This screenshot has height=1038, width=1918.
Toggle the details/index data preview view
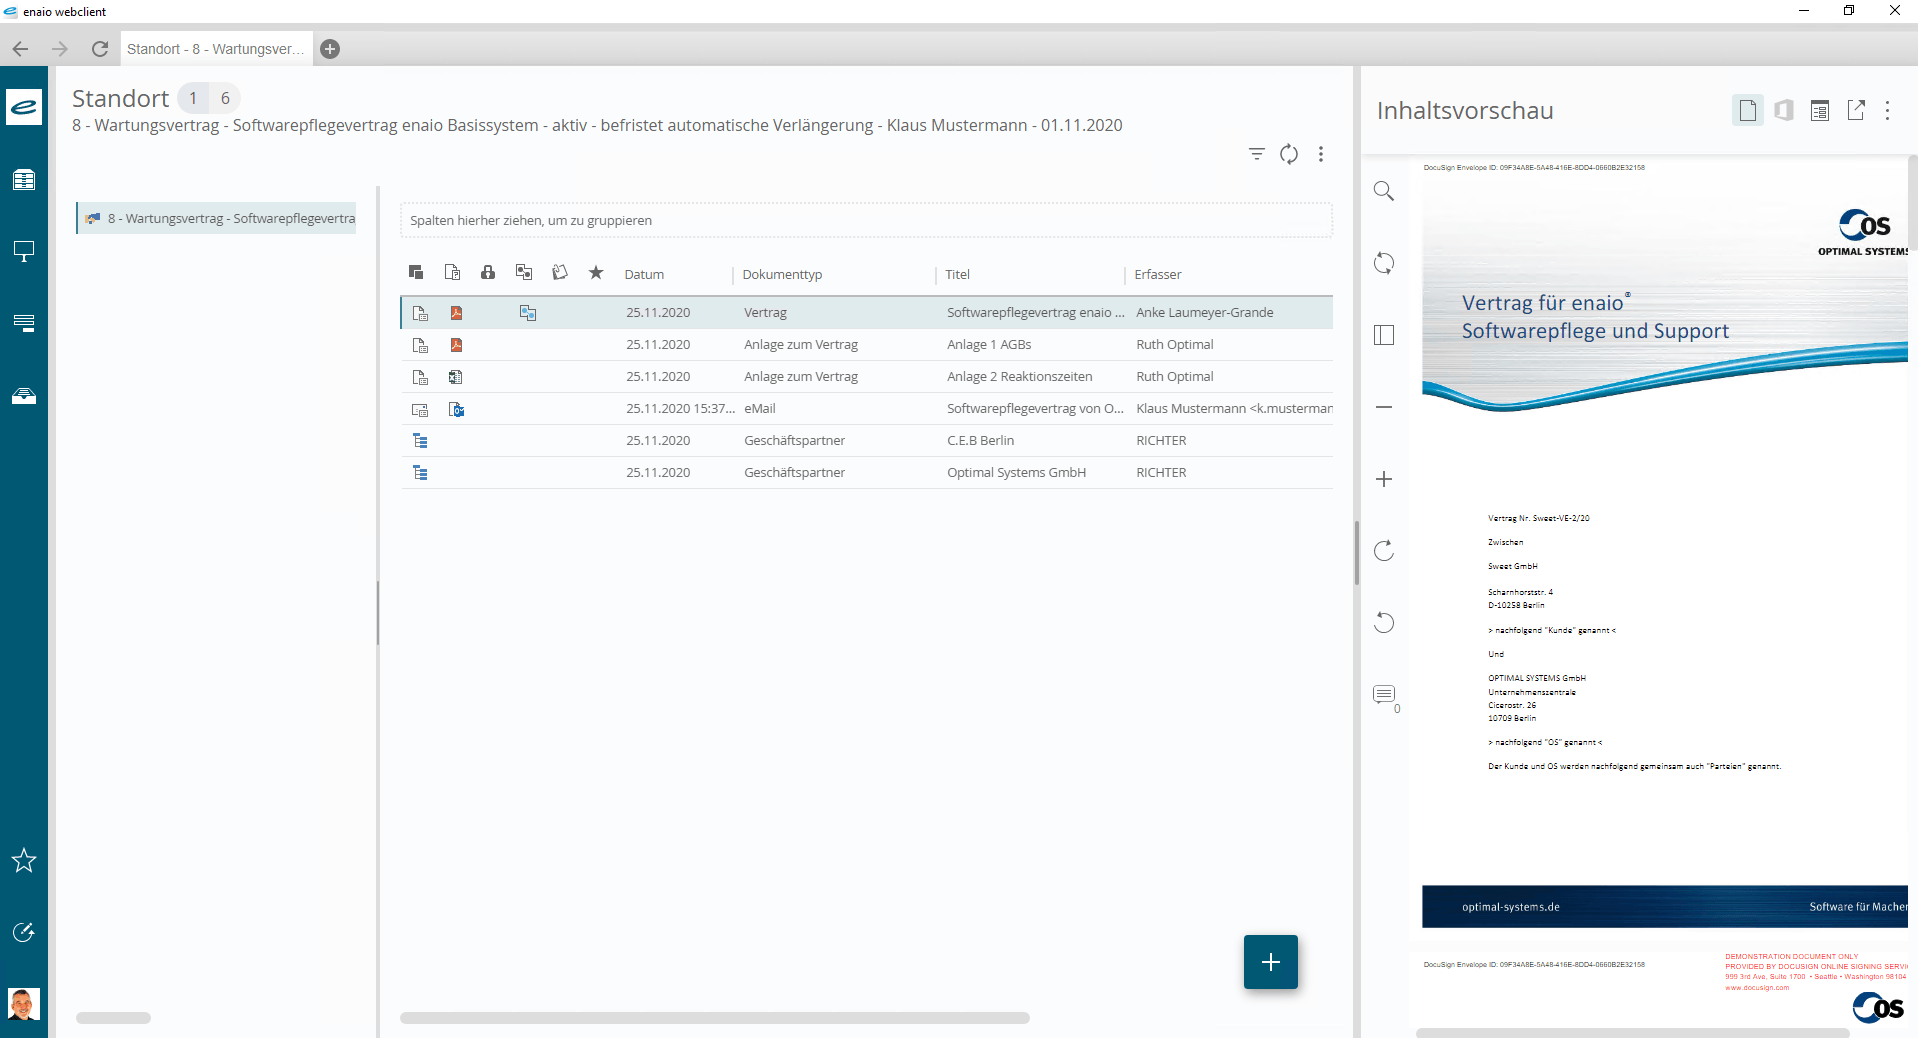click(1820, 111)
